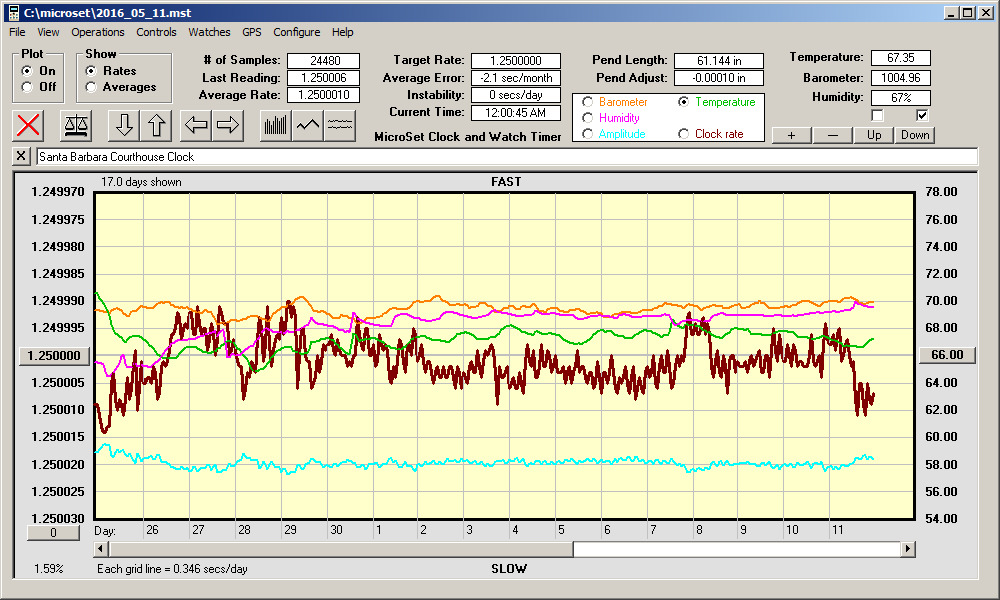Open the File menu

coord(17,32)
